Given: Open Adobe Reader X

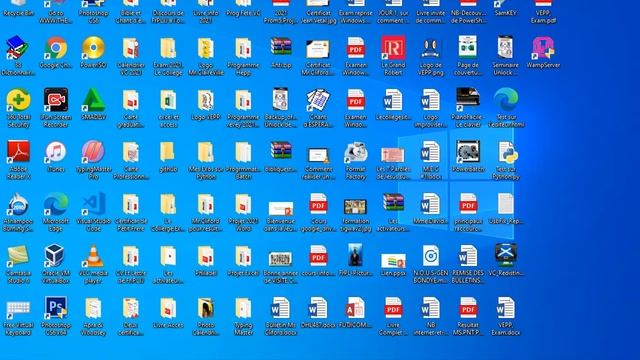Looking at the screenshot, I should point(18,152).
